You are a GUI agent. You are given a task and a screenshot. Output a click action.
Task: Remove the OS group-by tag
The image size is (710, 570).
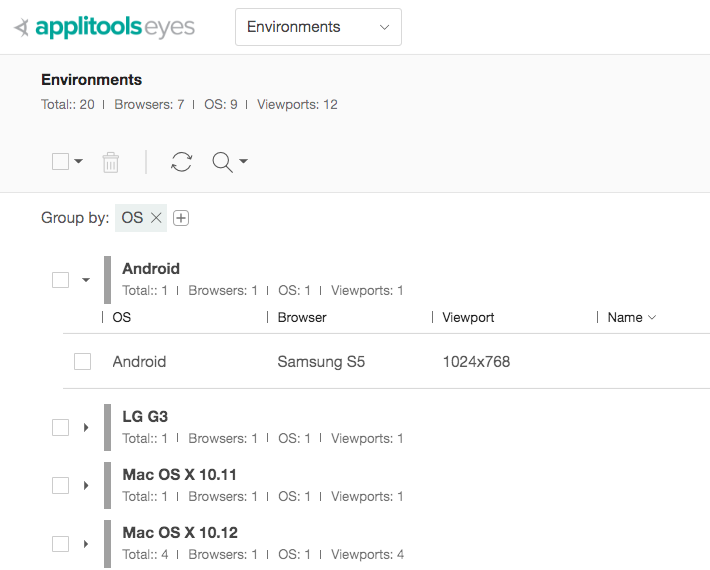point(156,218)
